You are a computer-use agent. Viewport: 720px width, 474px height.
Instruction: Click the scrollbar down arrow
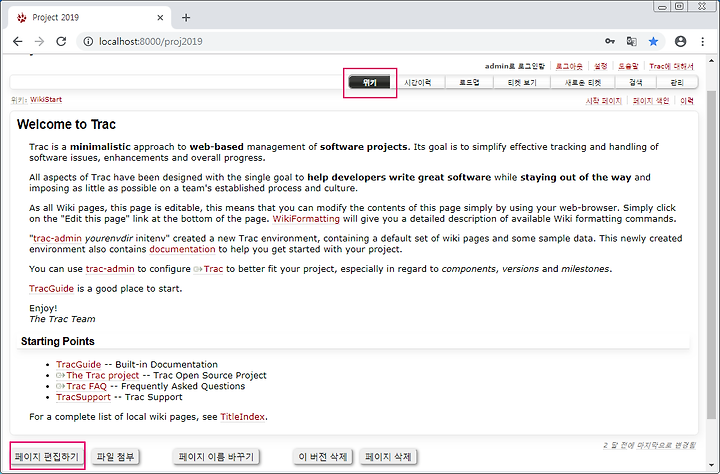[712, 465]
